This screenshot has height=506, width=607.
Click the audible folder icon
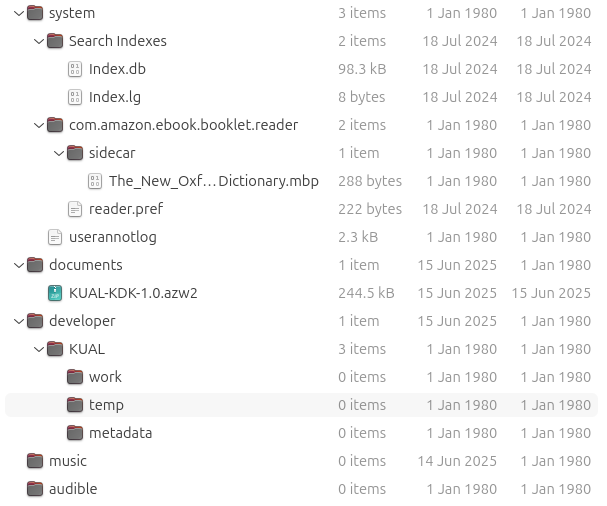point(35,489)
